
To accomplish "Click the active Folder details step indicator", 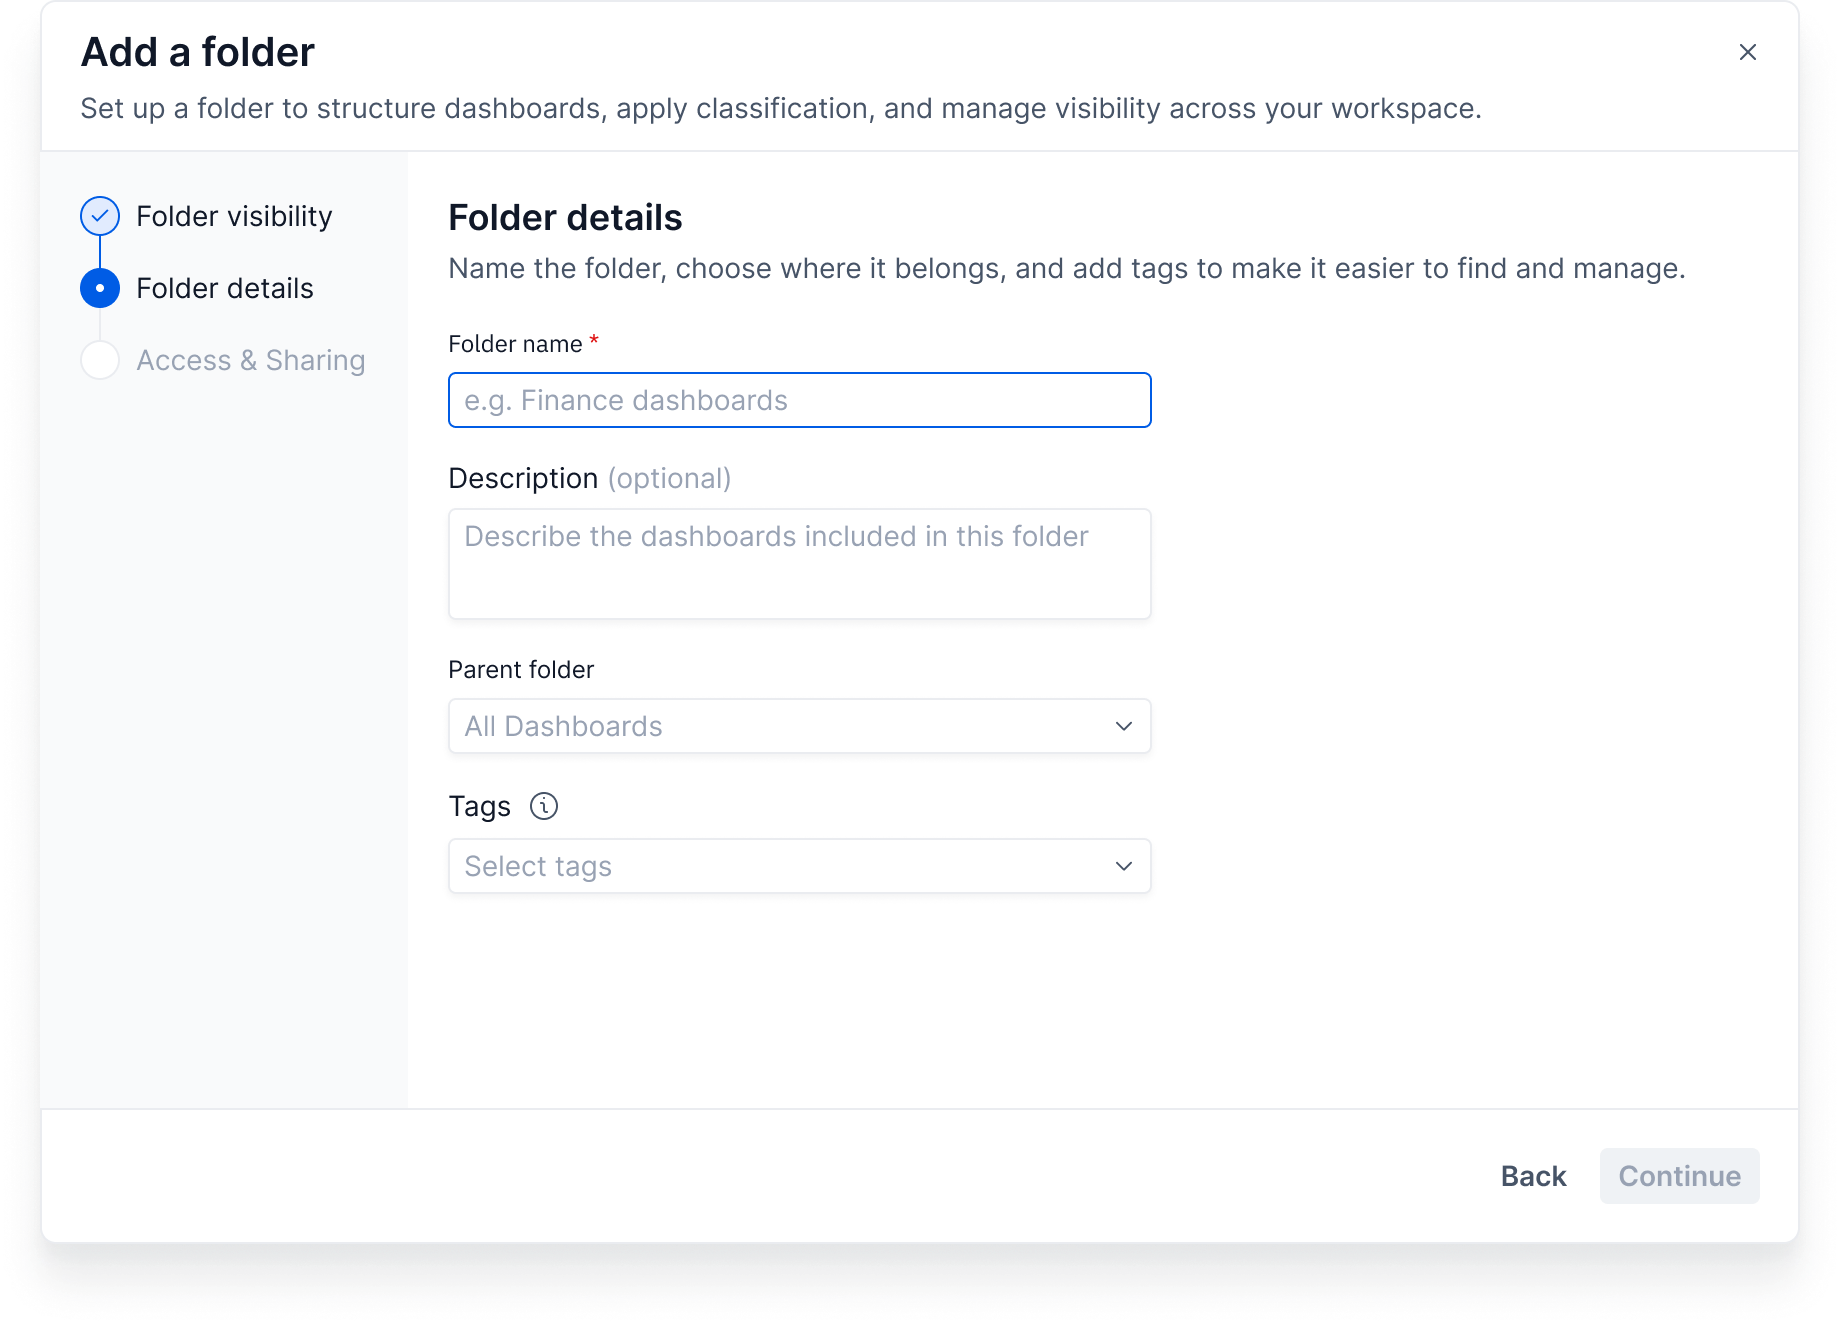I will coord(100,288).
